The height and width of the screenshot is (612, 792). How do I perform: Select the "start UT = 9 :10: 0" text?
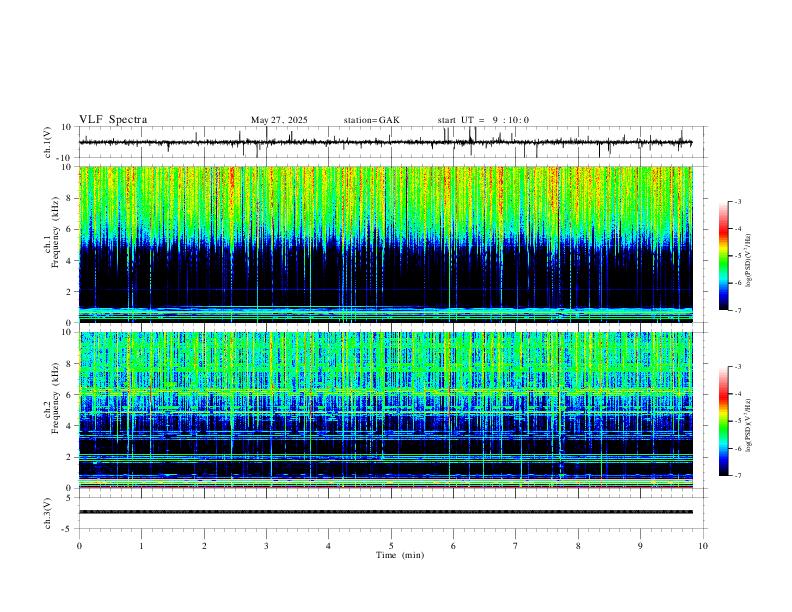pyautogui.click(x=483, y=120)
